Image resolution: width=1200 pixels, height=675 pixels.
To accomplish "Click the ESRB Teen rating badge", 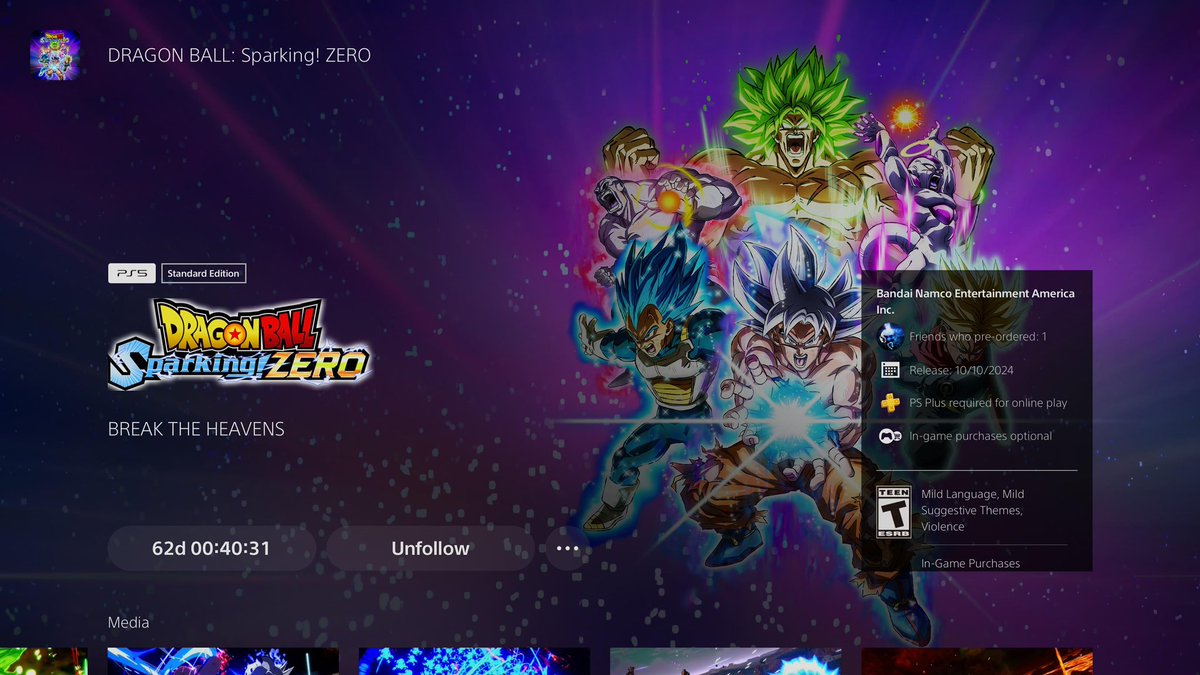I will coord(894,511).
